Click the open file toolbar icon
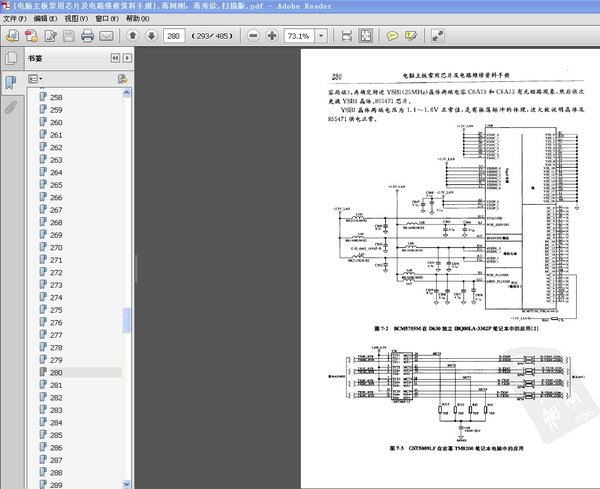This screenshot has width=600, height=489. point(13,36)
